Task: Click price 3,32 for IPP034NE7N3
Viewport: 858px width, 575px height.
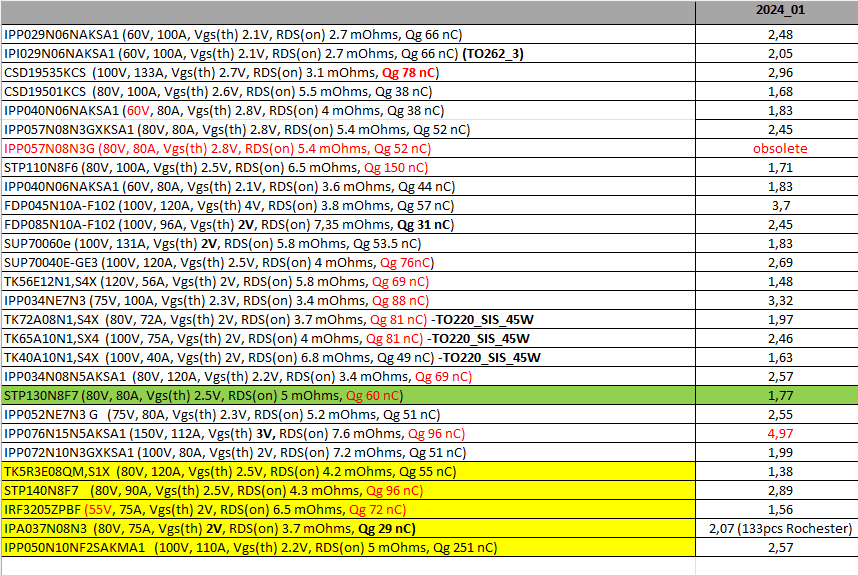Action: (776, 301)
